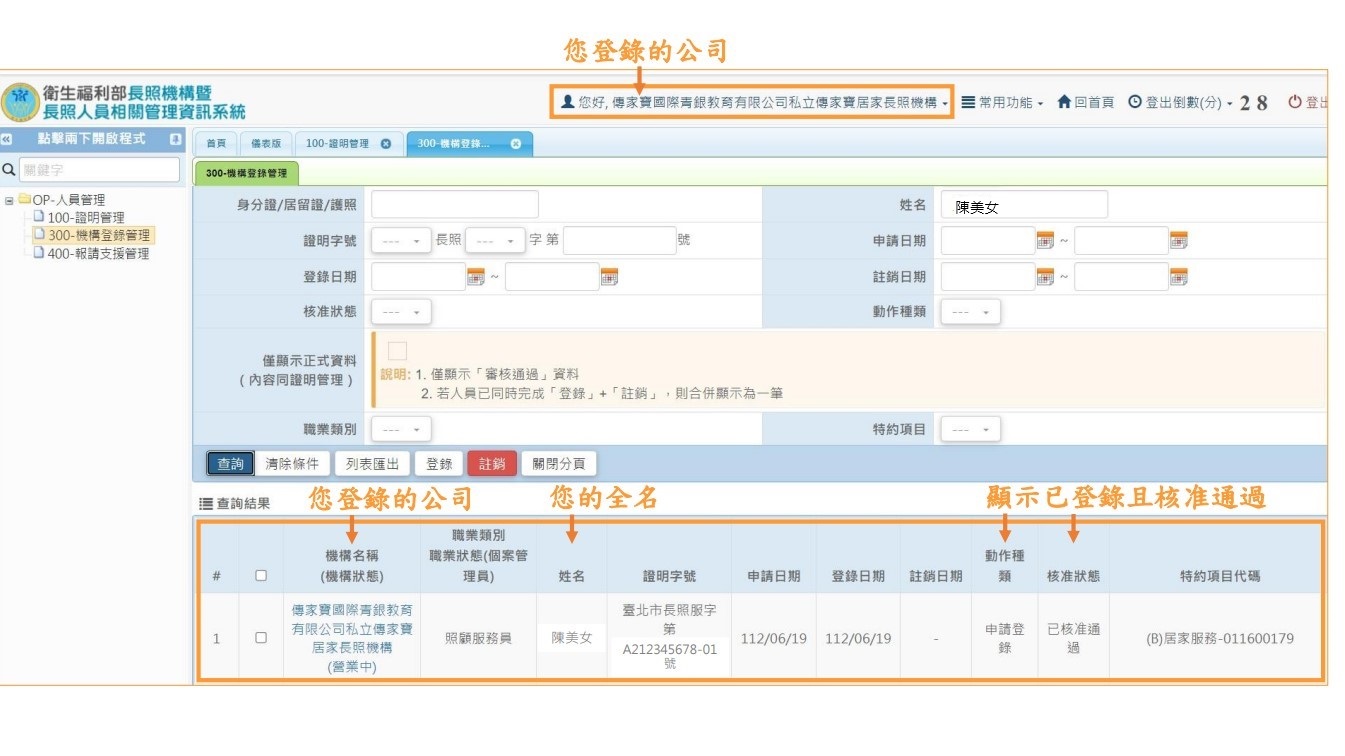Image resolution: width=1345 pixels, height=756 pixels.
Task: Expand the 動作種類 dropdown
Action: (970, 312)
